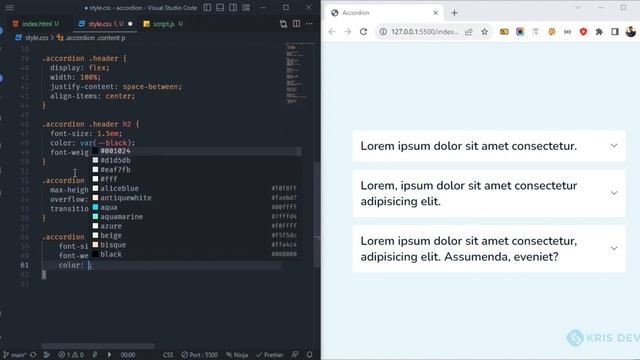Click Port : 5500 Live Server status
Screen dimensions: 640x360
pyautogui.click(x=200, y=355)
